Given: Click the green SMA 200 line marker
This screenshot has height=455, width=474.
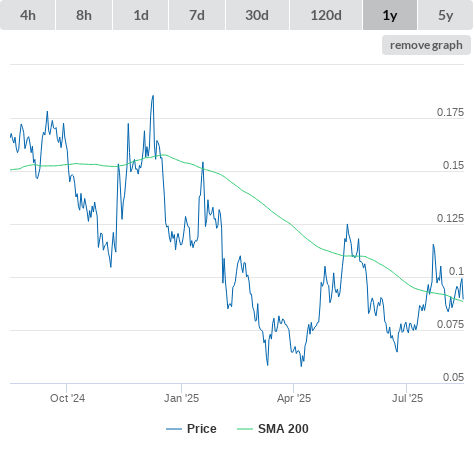Looking at the screenshot, I should 245,429.
